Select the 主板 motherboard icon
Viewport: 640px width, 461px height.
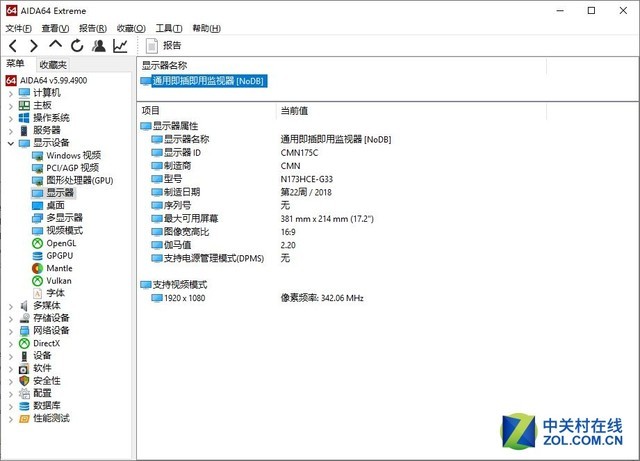(24, 105)
